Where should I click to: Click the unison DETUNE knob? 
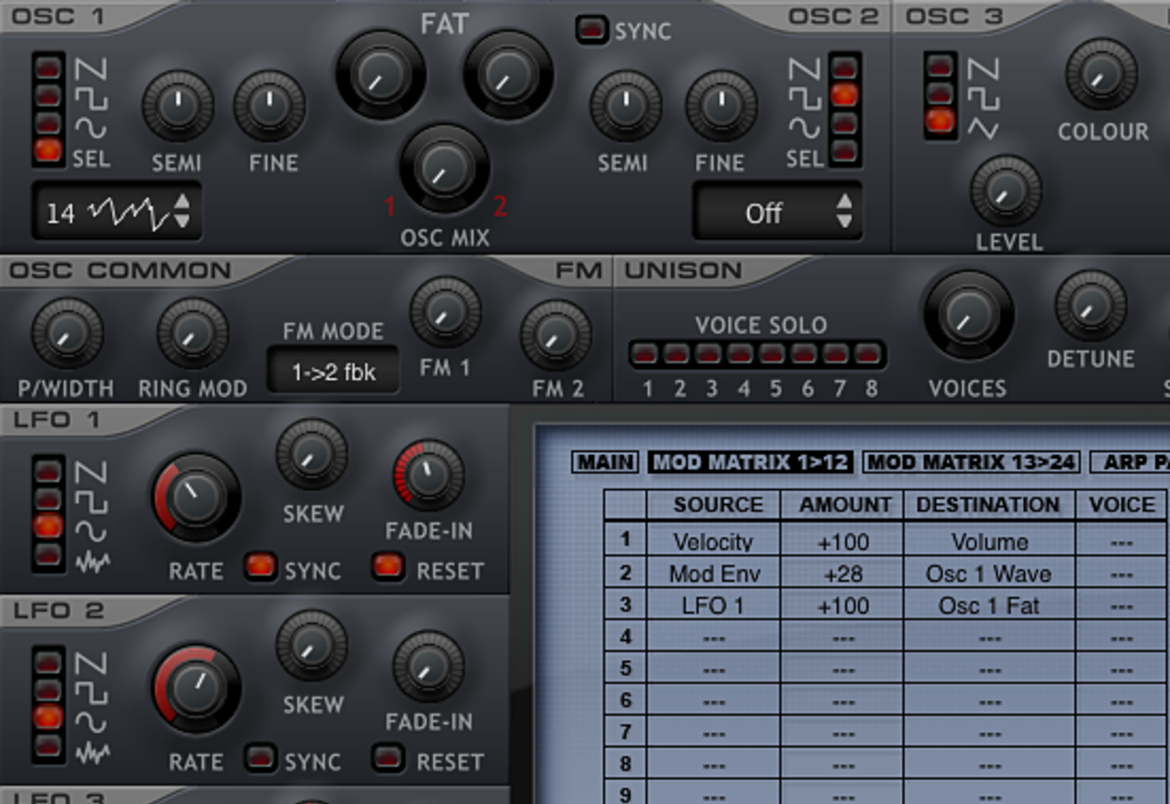click(x=1091, y=305)
